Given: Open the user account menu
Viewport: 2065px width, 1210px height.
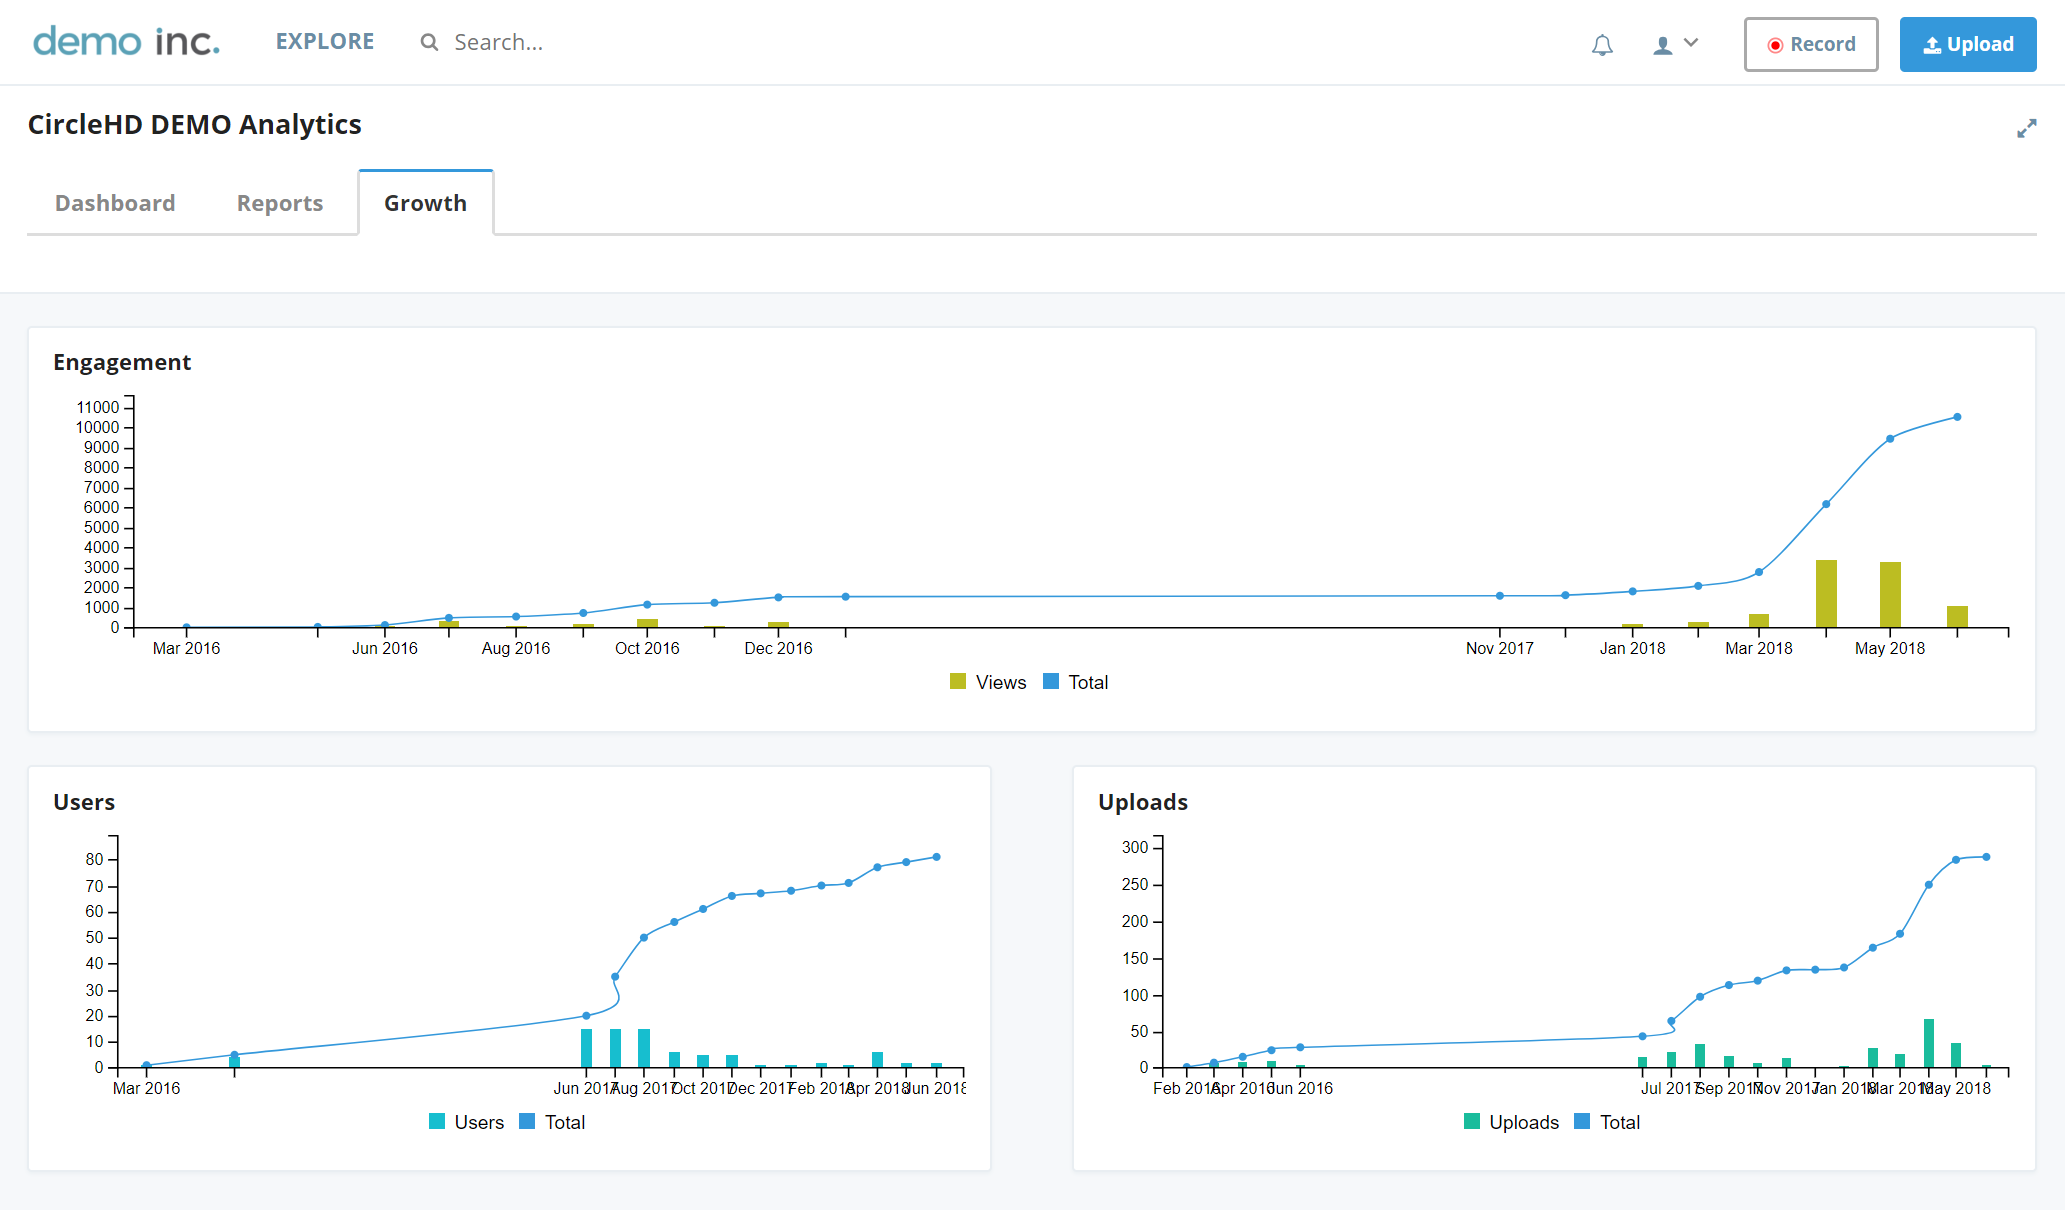Looking at the screenshot, I should click(1675, 44).
